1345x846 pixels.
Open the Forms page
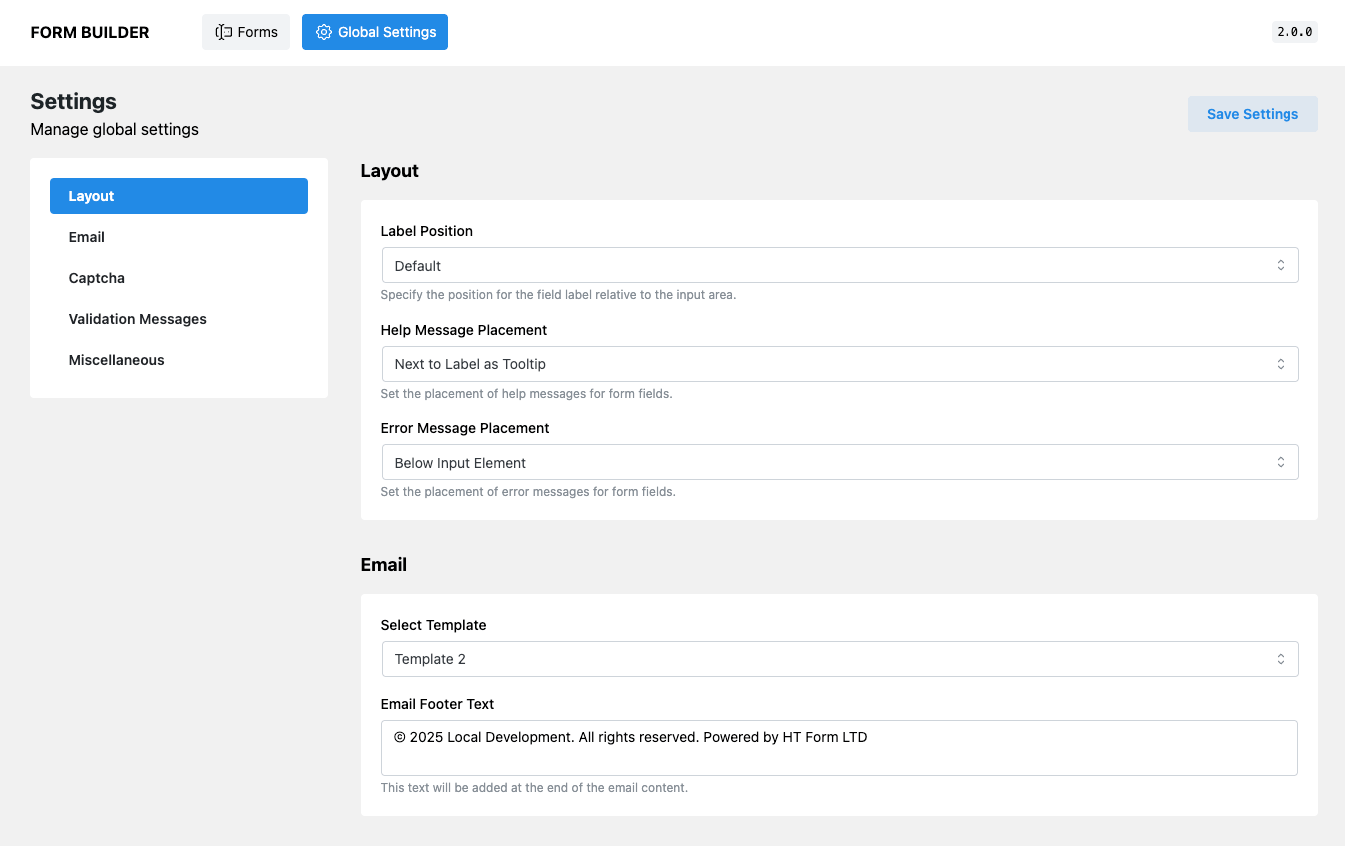(x=246, y=32)
